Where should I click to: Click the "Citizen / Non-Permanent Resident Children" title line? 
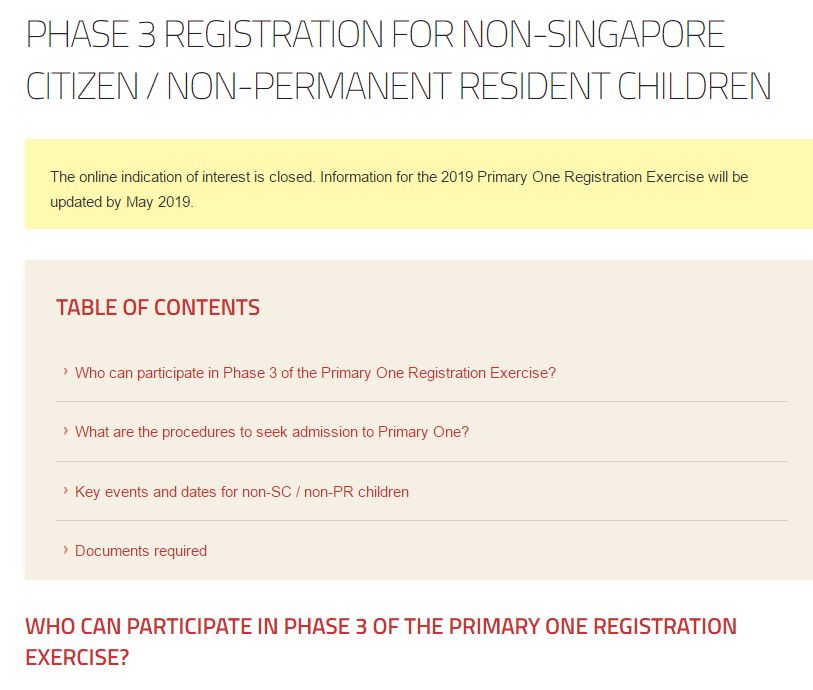[398, 87]
